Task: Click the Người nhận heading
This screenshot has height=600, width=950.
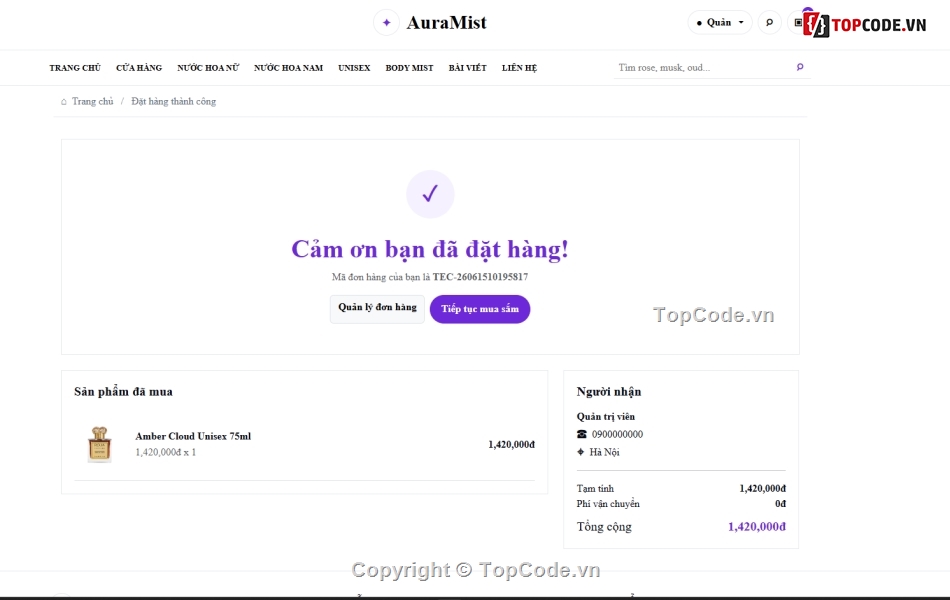Action: click(609, 392)
